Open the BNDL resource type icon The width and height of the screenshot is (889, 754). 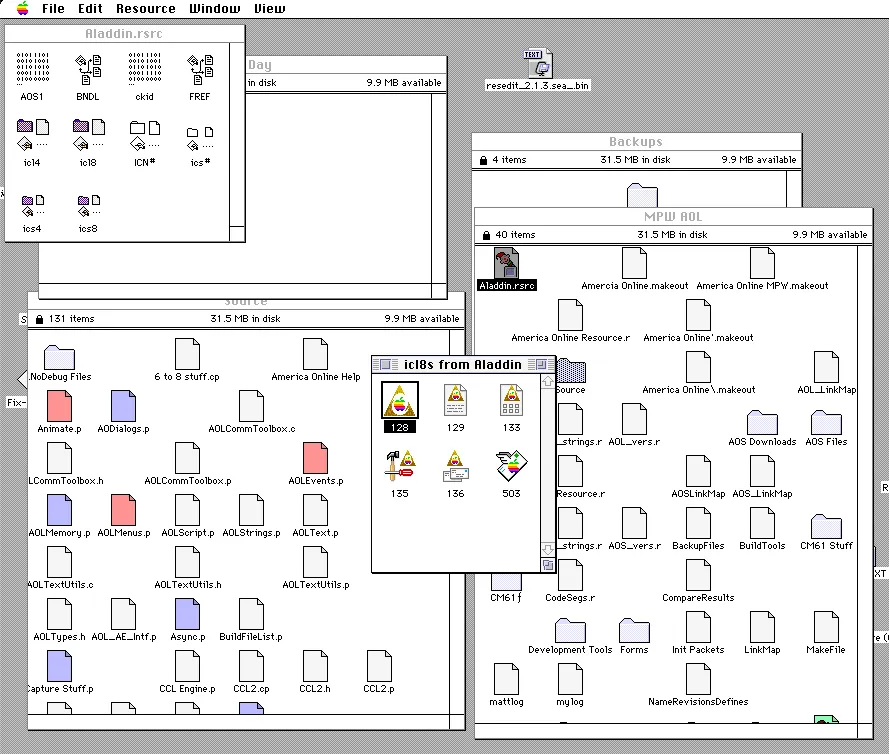click(88, 71)
